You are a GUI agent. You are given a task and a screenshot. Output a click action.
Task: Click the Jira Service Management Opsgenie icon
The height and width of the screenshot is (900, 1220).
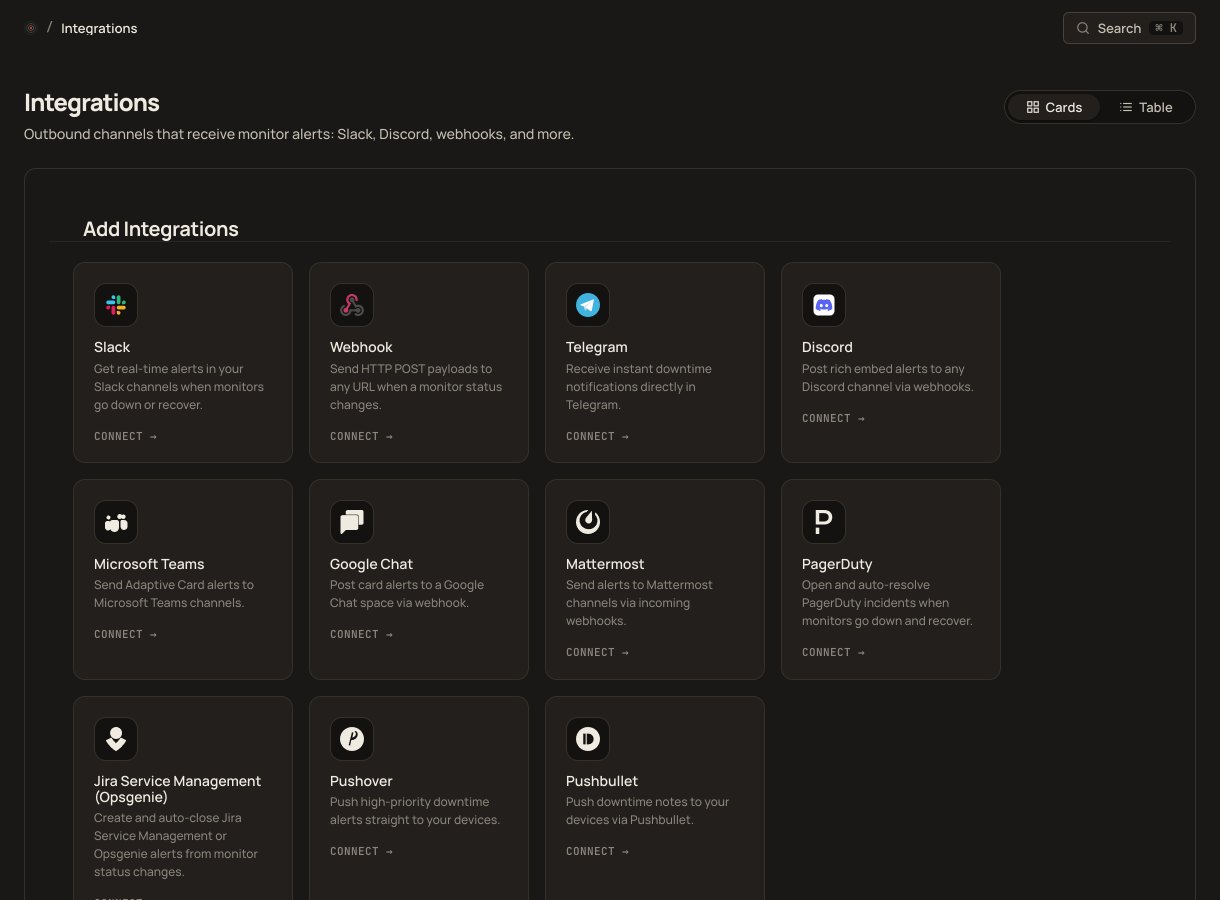116,739
